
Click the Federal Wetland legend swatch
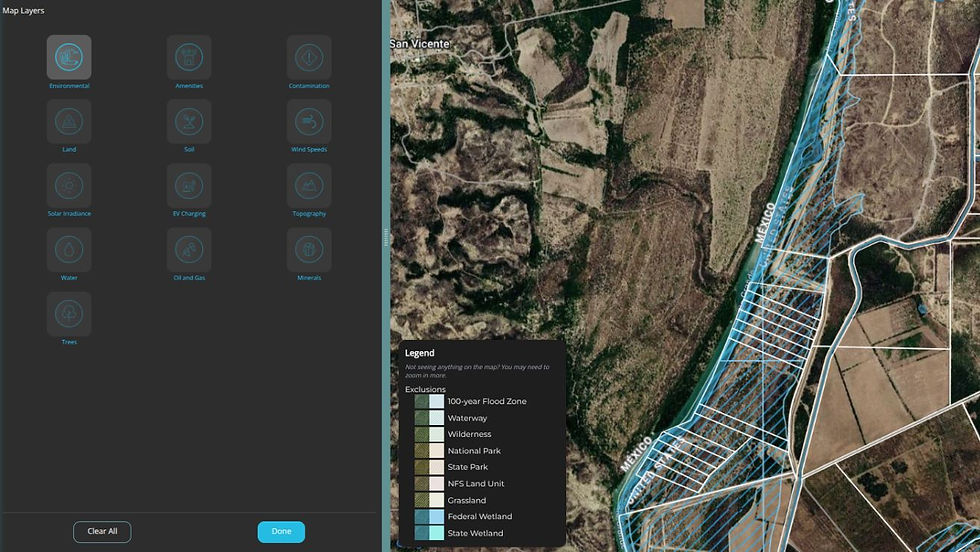coord(429,516)
